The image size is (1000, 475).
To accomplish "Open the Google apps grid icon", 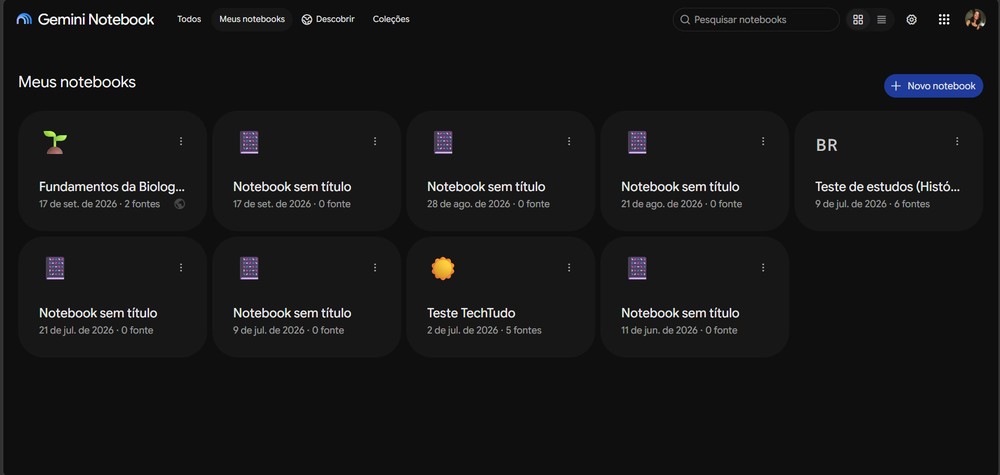I will pos(944,20).
